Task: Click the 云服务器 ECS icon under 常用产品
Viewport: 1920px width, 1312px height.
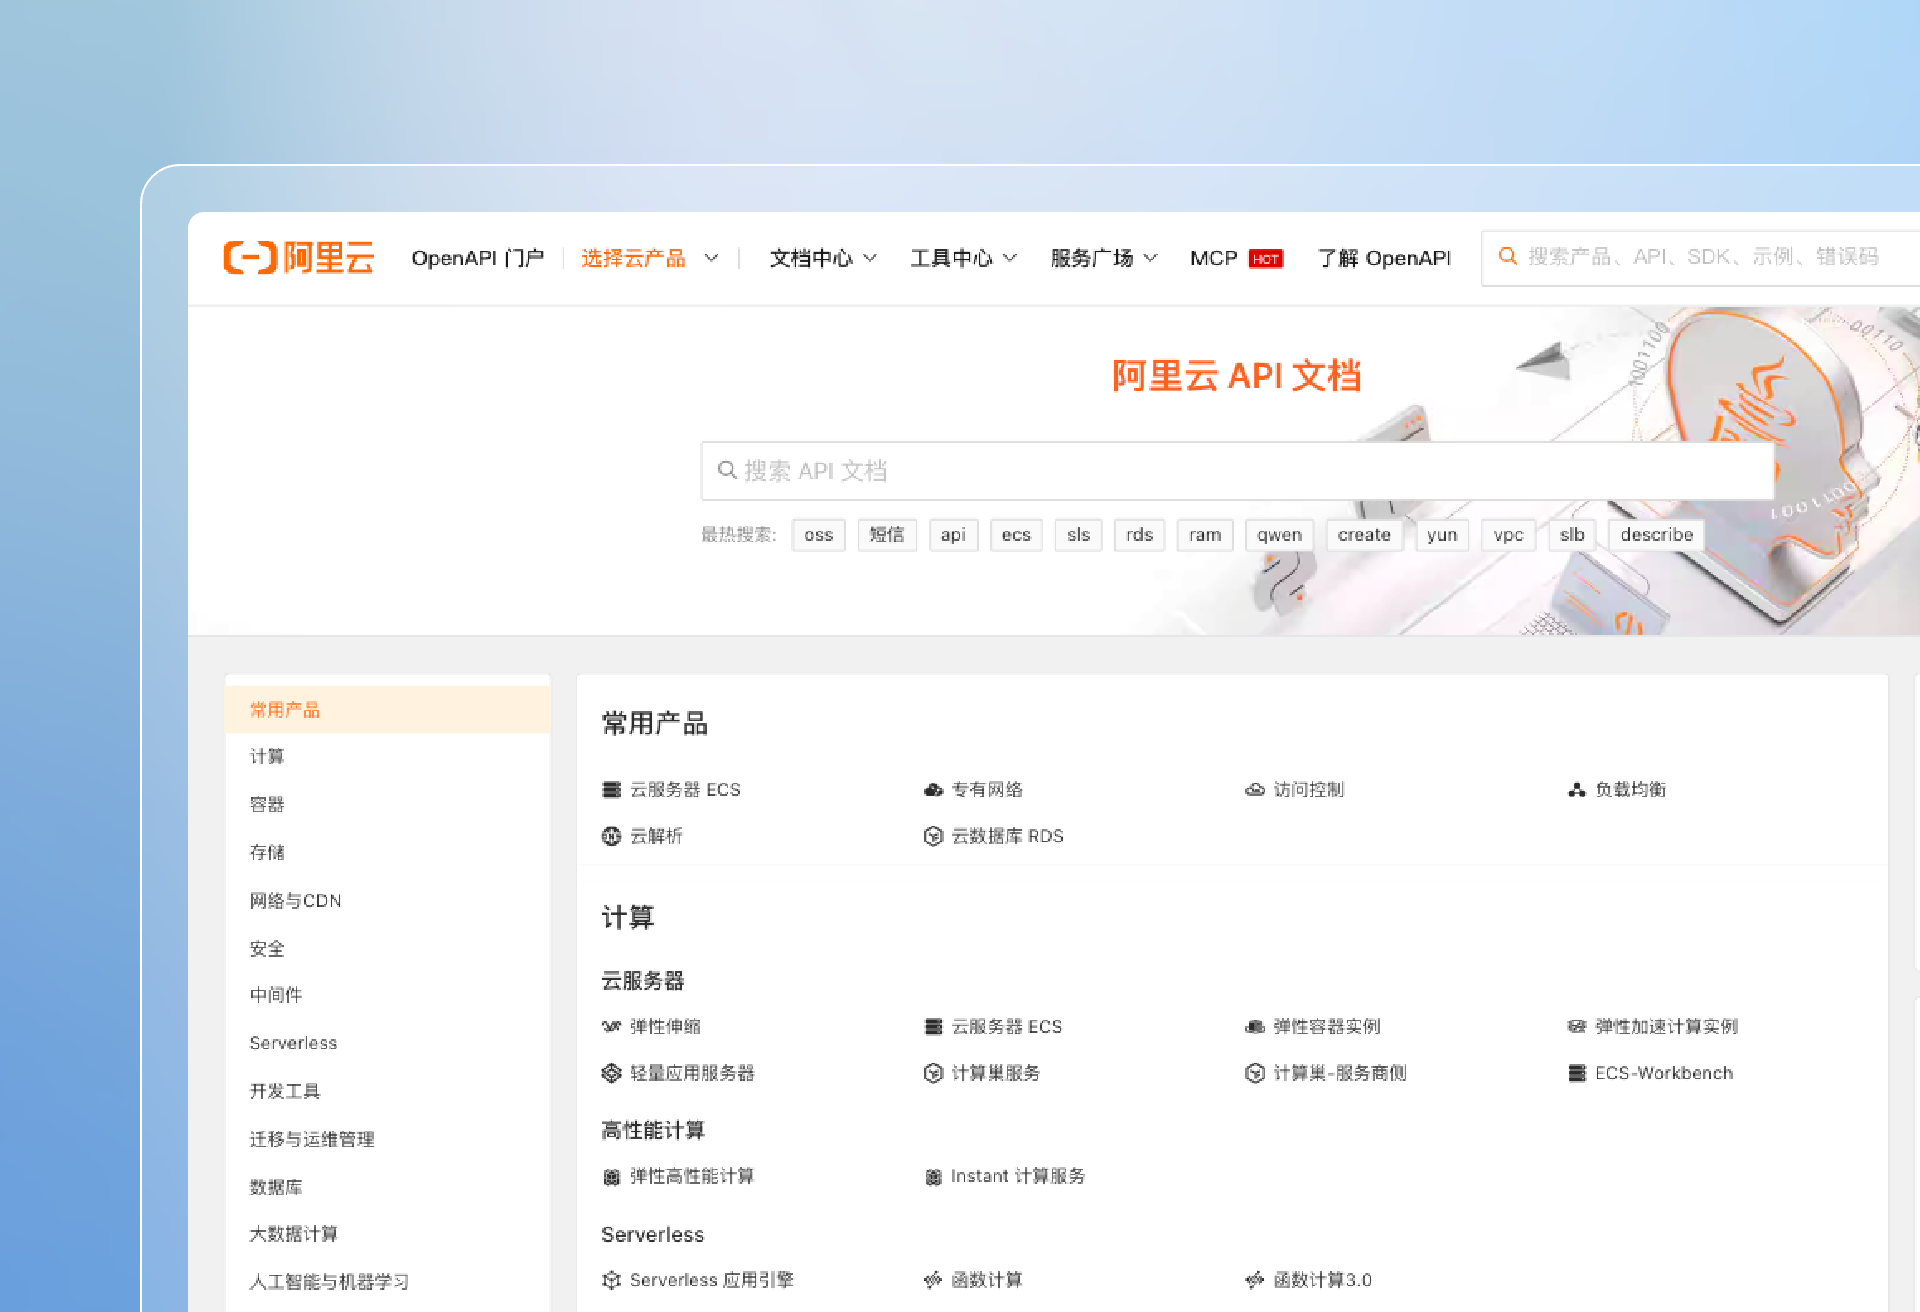Action: click(x=611, y=790)
